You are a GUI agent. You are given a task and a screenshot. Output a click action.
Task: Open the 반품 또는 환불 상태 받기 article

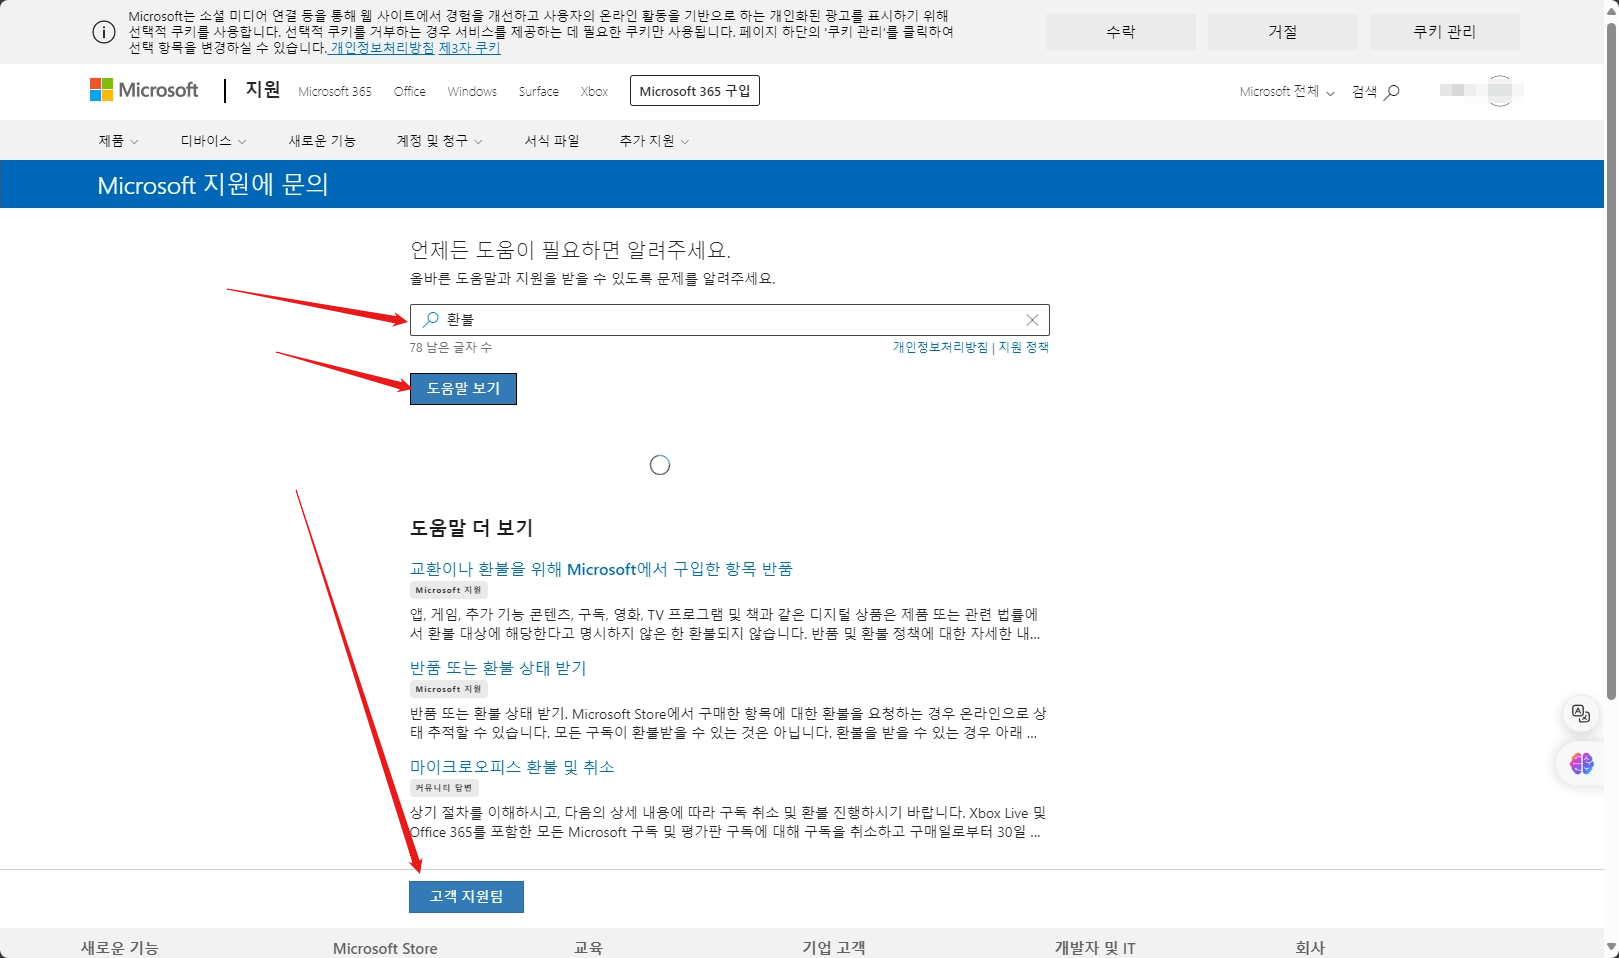pos(498,668)
